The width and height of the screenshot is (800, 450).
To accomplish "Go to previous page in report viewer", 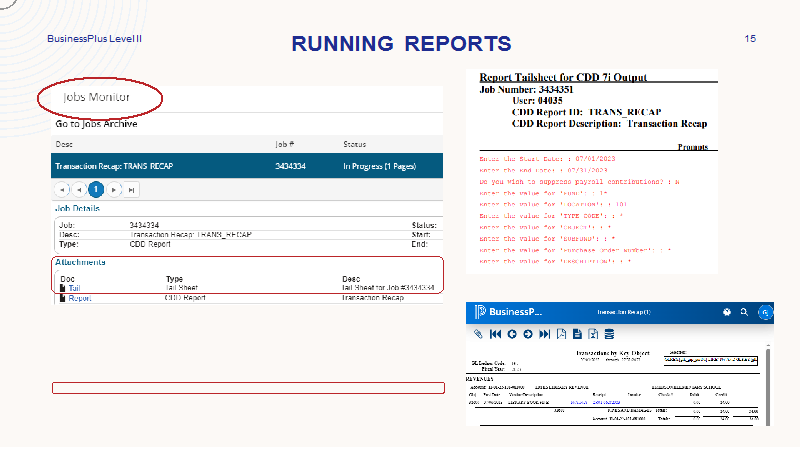I will point(512,334).
